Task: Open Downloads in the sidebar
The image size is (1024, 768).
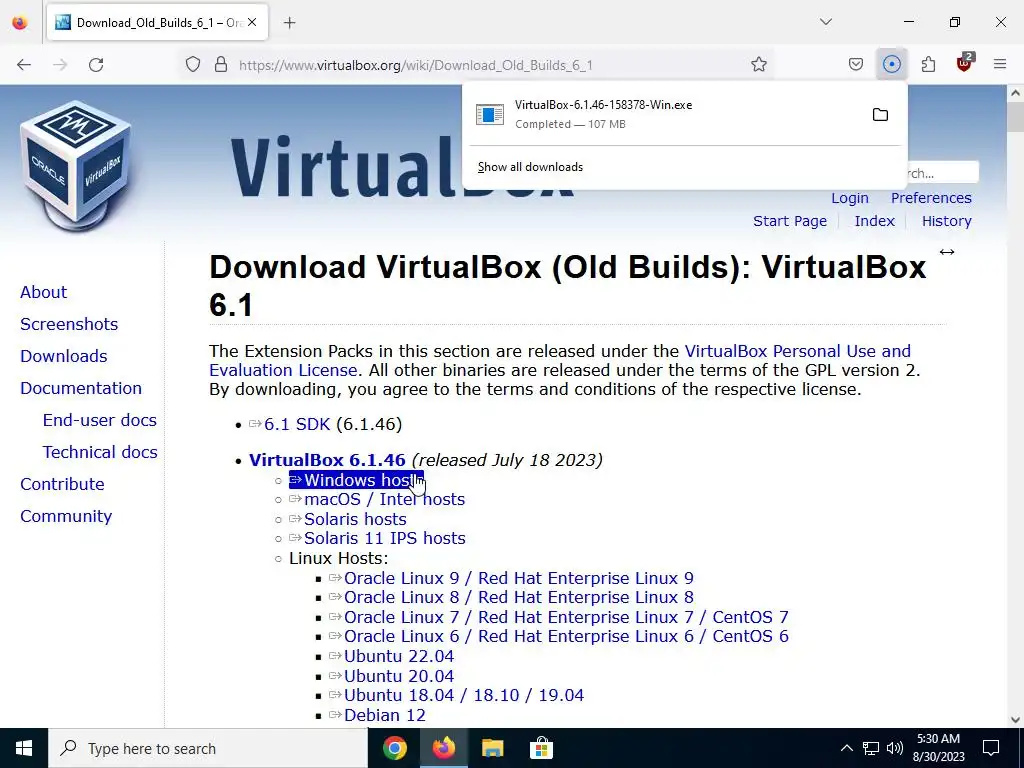Action: (x=63, y=356)
